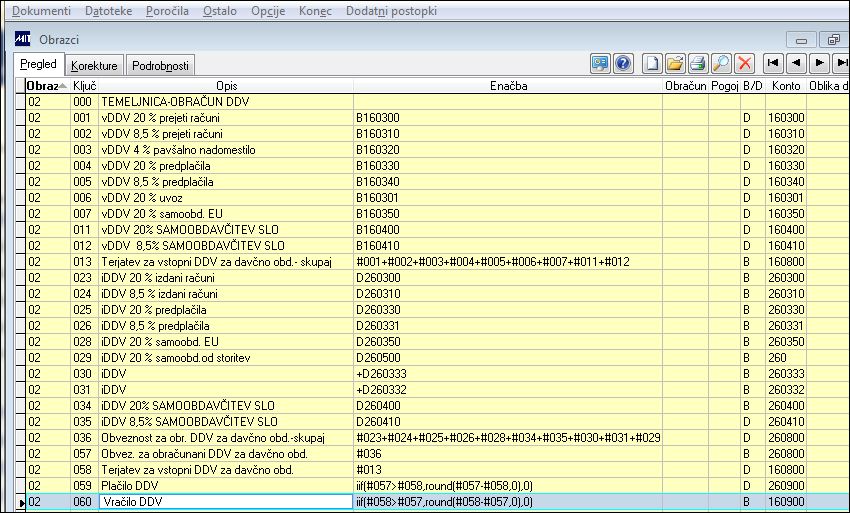Print using the printer icon

point(698,64)
